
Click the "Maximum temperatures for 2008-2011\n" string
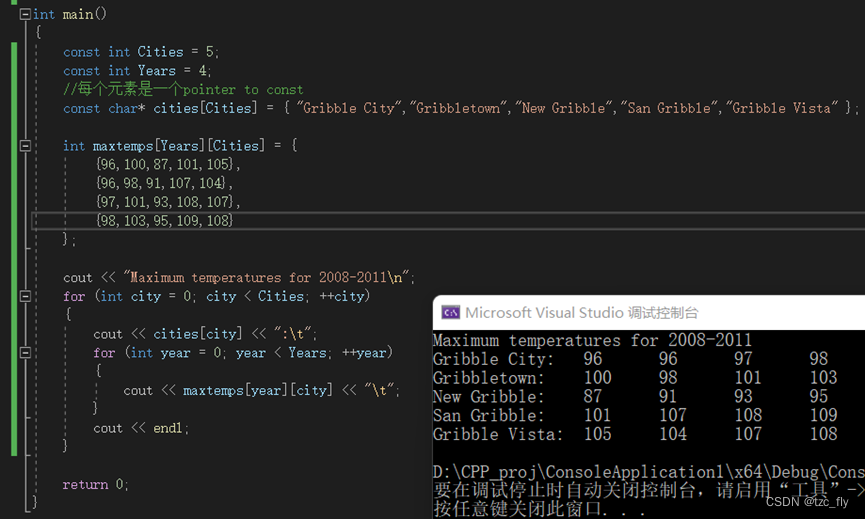tap(267, 277)
